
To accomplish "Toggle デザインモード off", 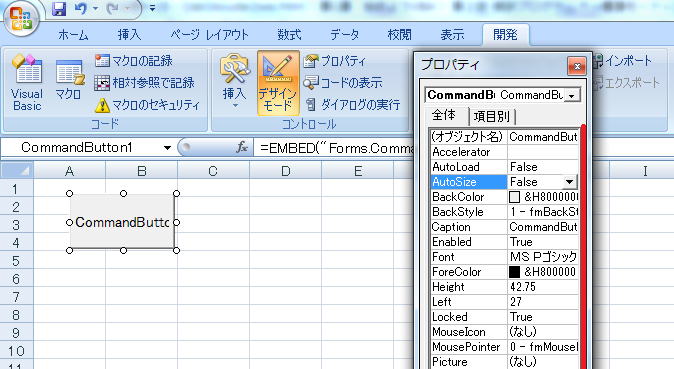I will pyautogui.click(x=278, y=83).
